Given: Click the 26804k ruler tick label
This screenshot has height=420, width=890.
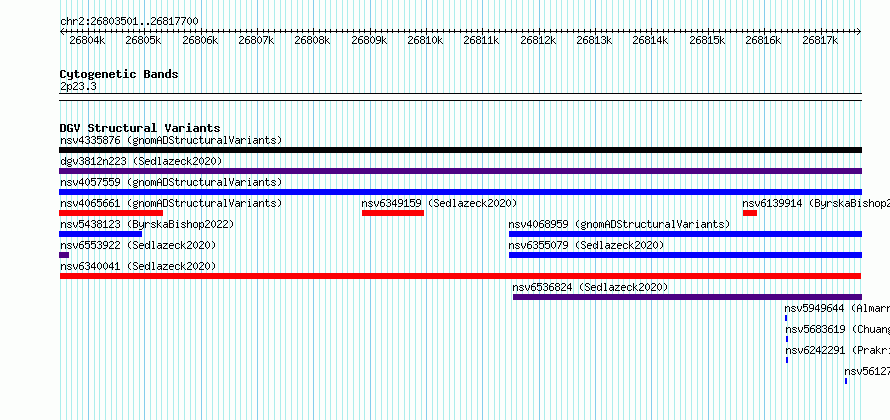Looking at the screenshot, I should click(x=87, y=40).
